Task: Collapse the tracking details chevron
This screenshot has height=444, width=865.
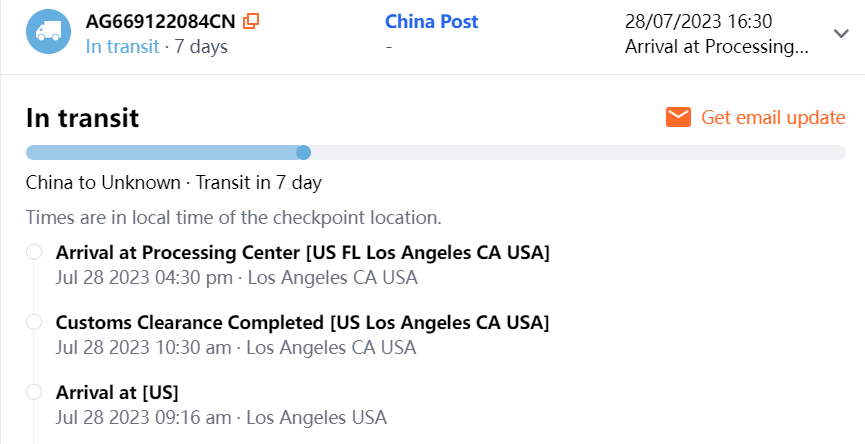Action: point(841,33)
